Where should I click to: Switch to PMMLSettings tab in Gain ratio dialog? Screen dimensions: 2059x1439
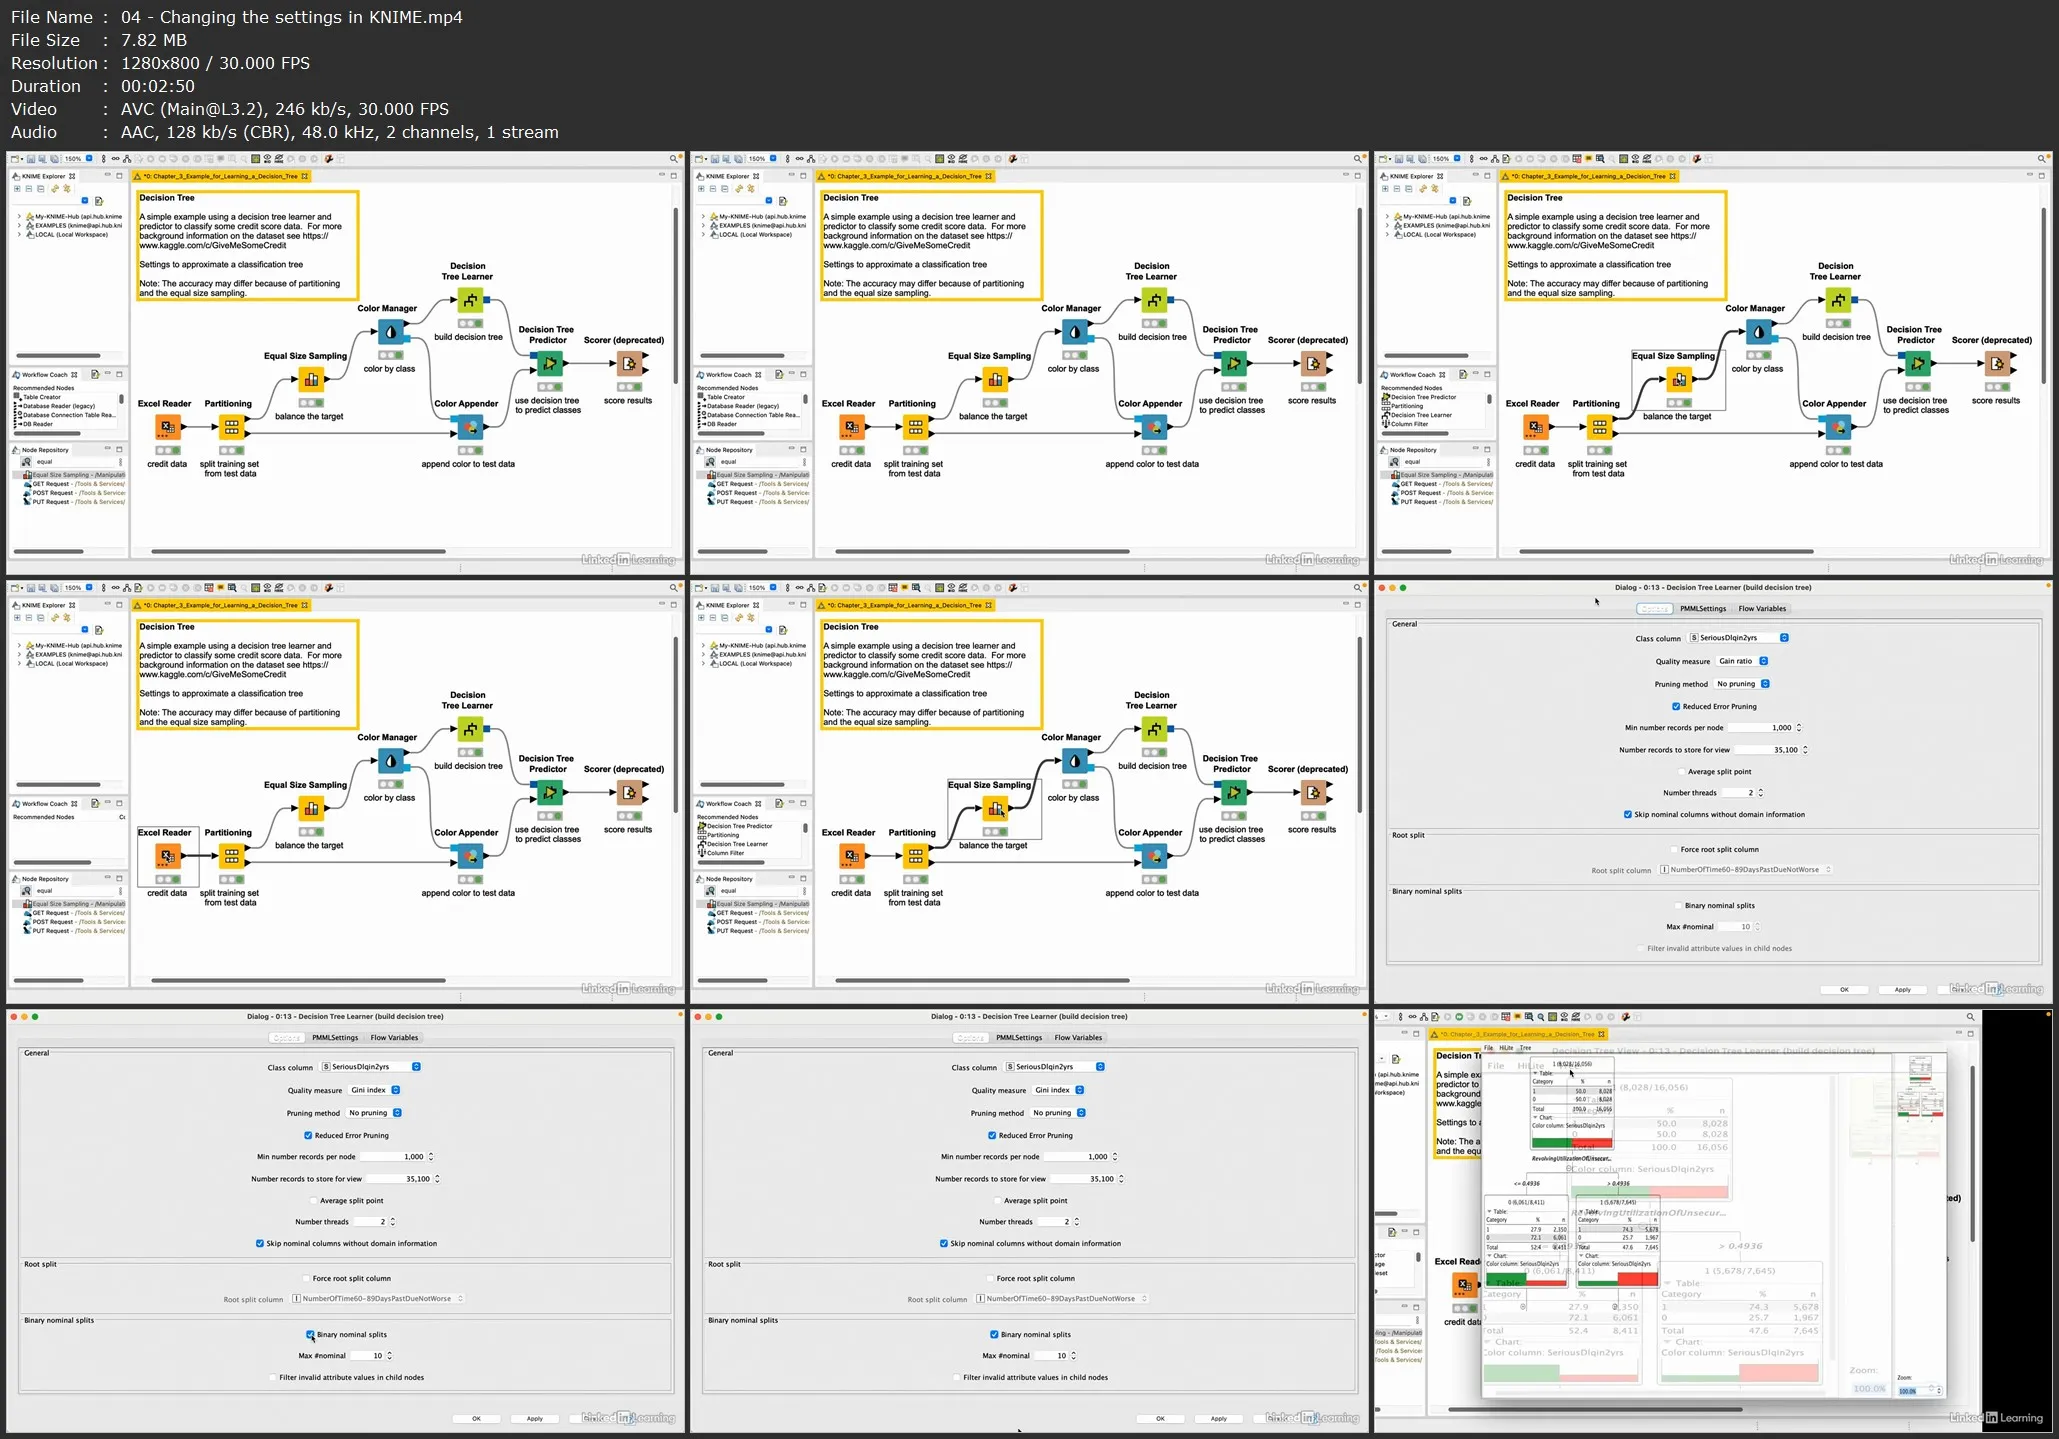pyautogui.click(x=1703, y=608)
